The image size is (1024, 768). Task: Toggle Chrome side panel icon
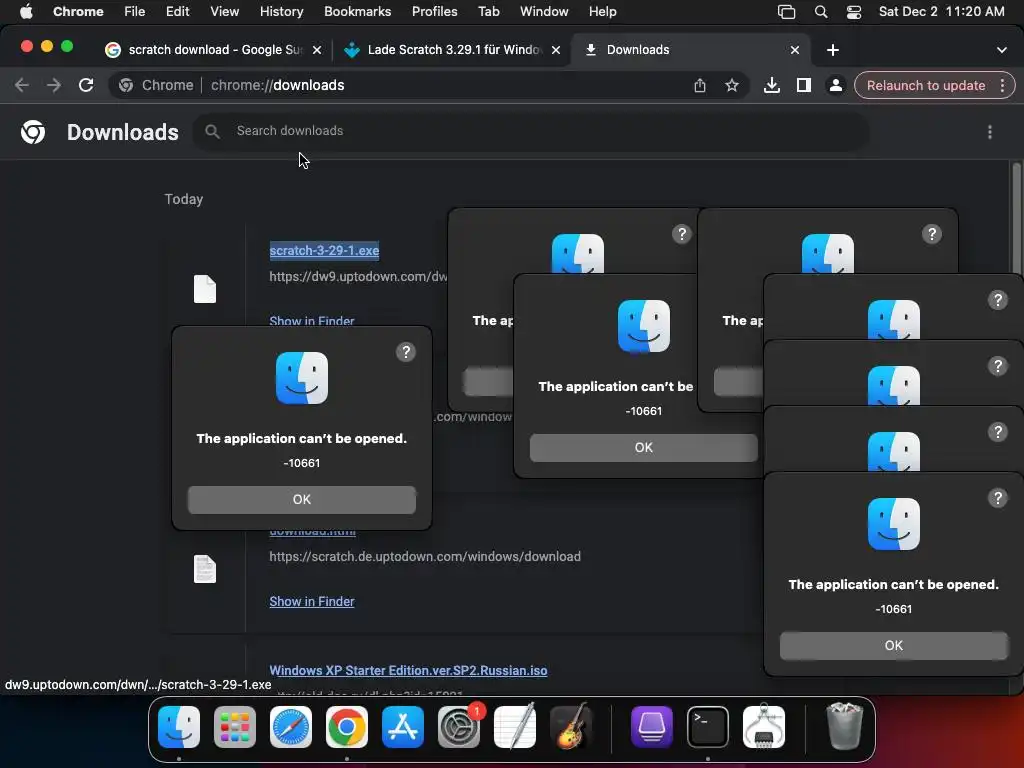pyautogui.click(x=804, y=85)
